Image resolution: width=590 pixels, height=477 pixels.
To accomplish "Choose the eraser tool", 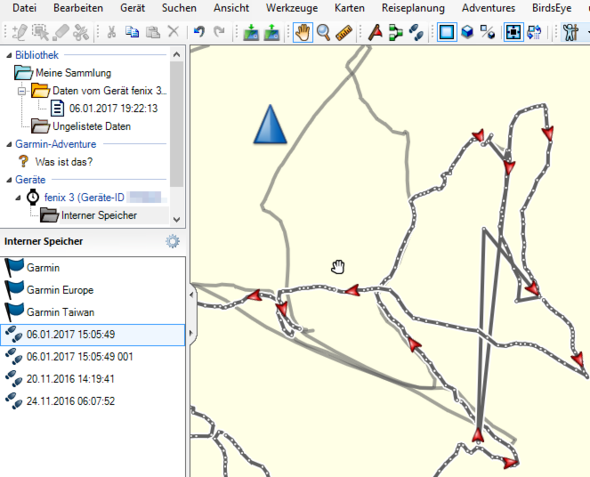I will tap(60, 32).
